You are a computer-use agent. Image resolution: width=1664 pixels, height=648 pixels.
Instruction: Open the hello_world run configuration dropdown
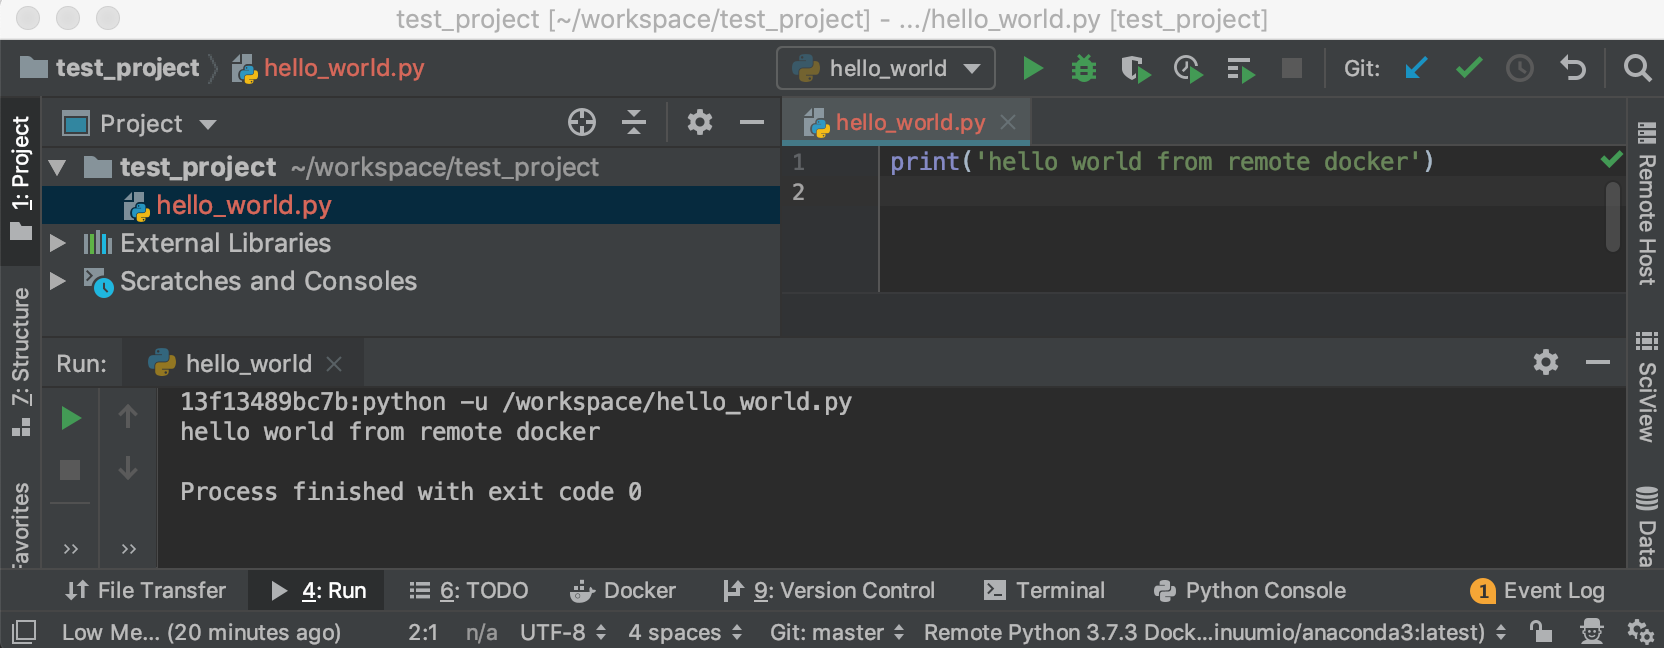pyautogui.click(x=886, y=68)
